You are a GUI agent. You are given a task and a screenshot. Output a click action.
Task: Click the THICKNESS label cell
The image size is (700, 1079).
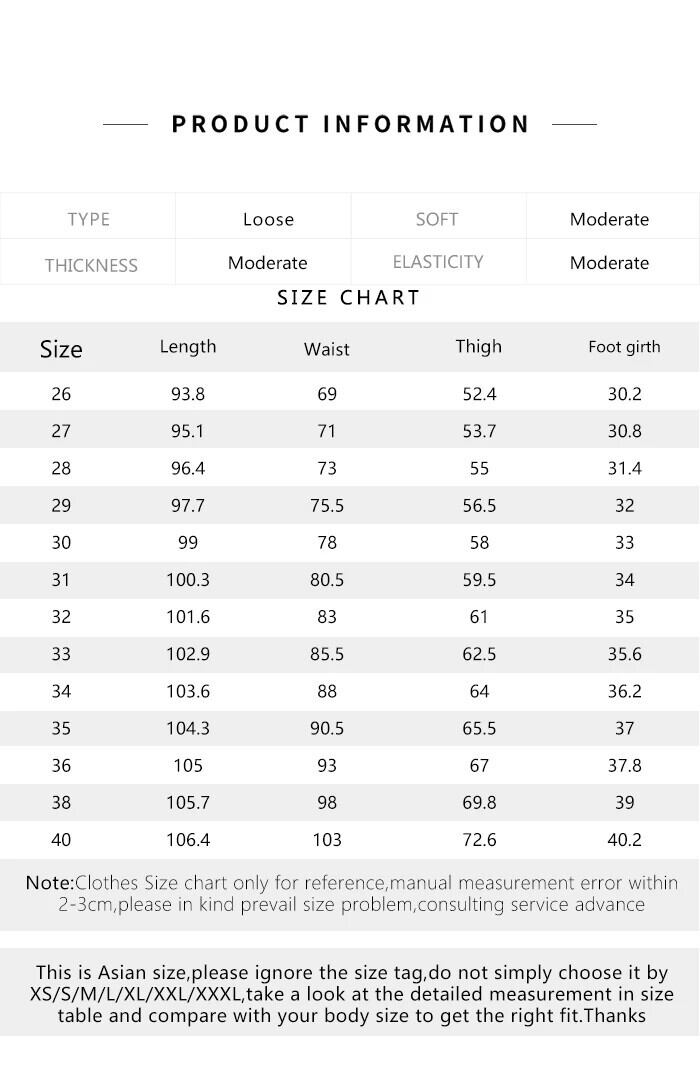[91, 265]
